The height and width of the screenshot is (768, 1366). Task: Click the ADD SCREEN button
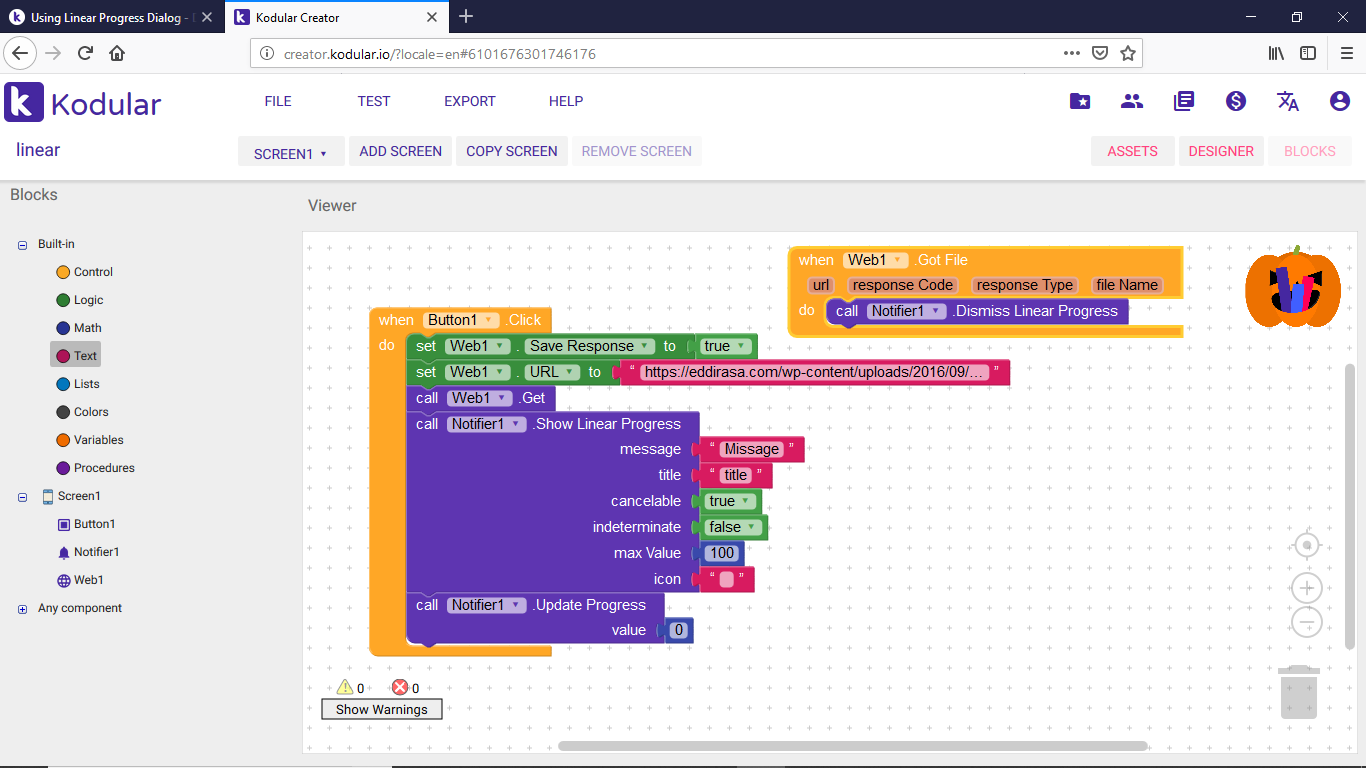(401, 151)
